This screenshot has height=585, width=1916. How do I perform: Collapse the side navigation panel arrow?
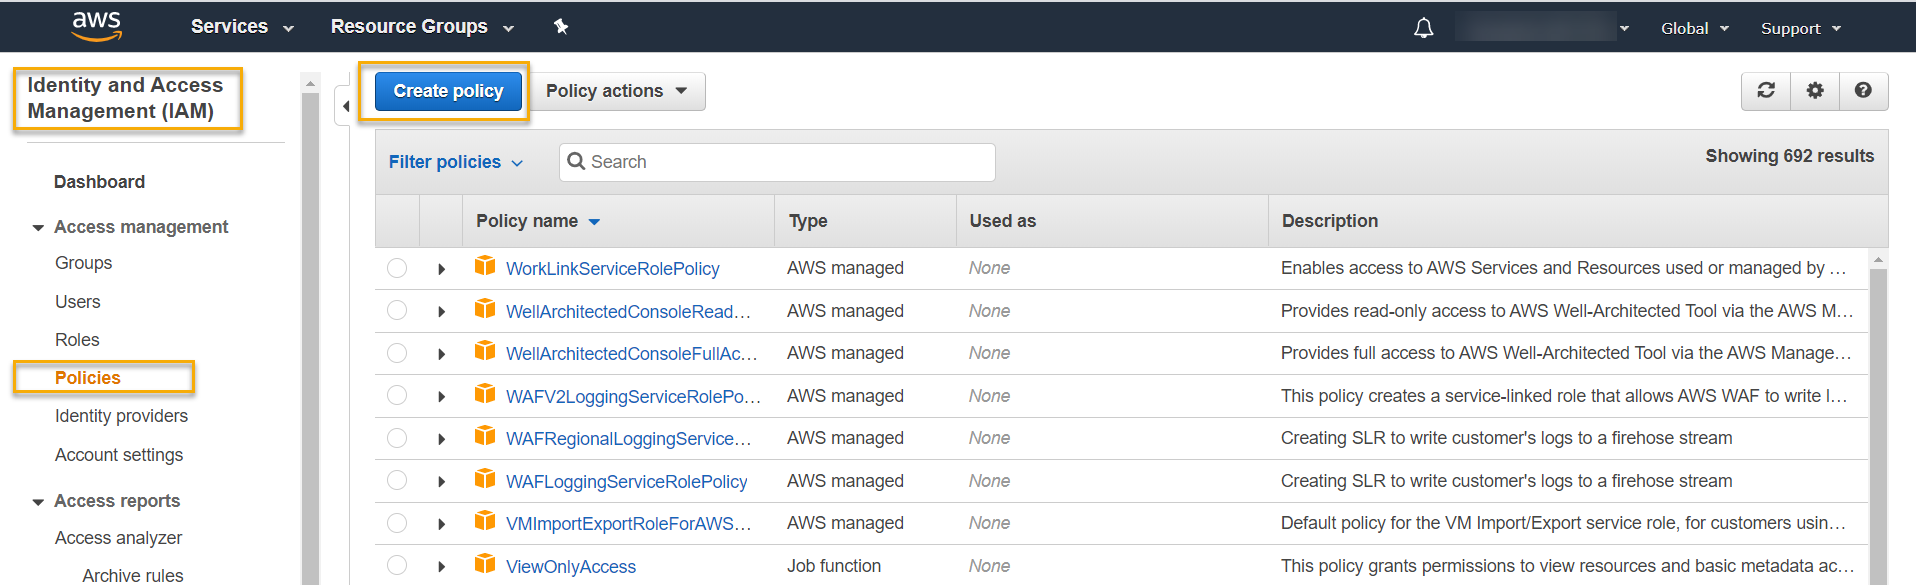click(345, 106)
